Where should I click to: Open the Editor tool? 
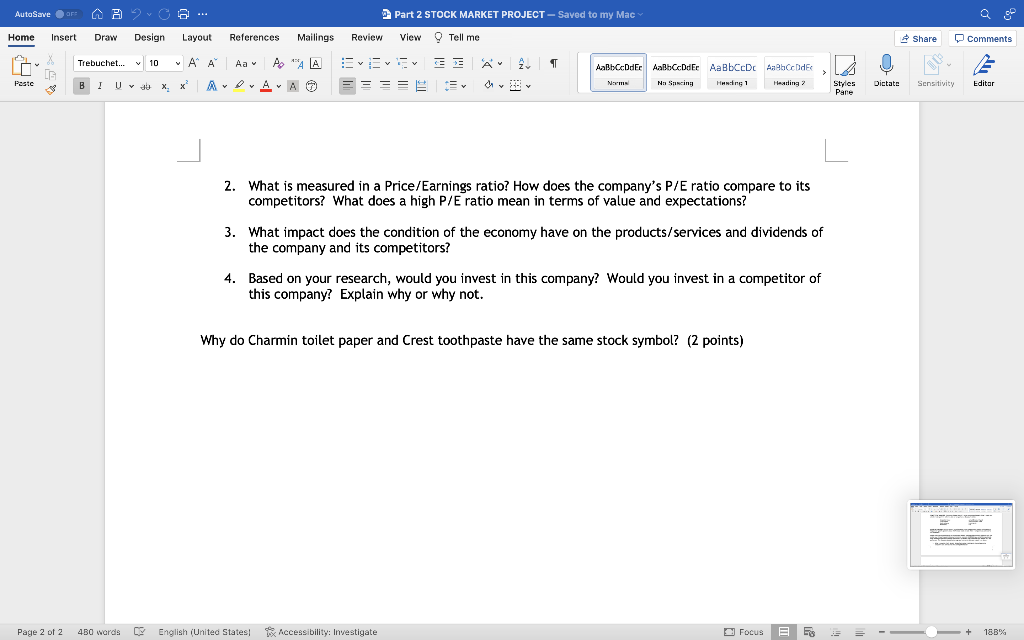(981, 70)
